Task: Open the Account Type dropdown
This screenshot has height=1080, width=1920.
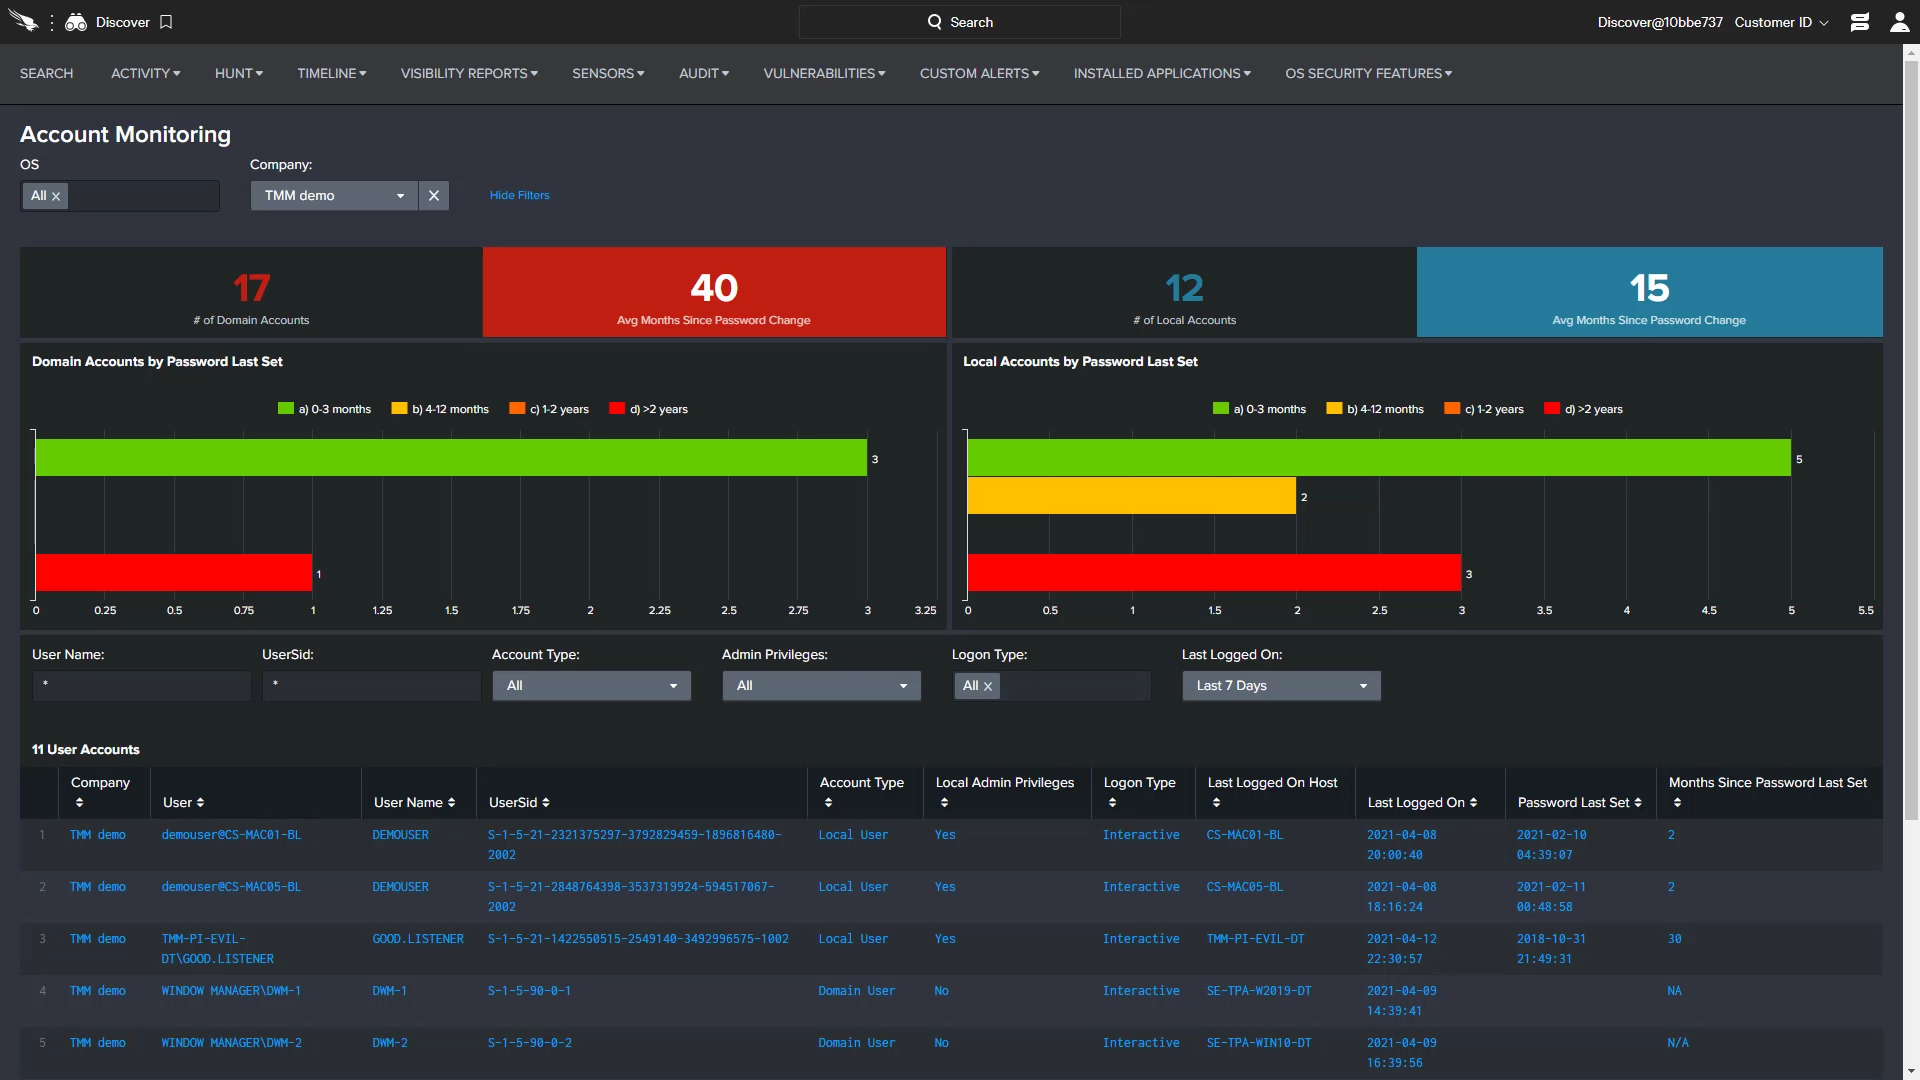Action: [x=591, y=686]
